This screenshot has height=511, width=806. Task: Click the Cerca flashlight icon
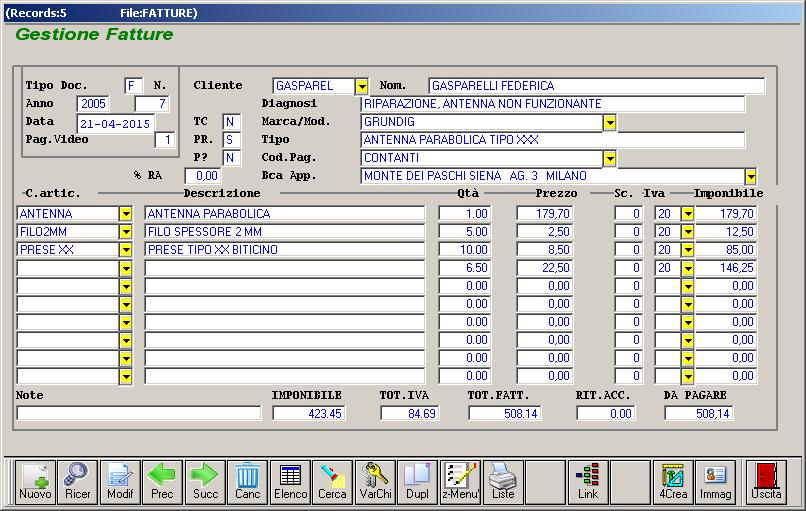point(332,481)
